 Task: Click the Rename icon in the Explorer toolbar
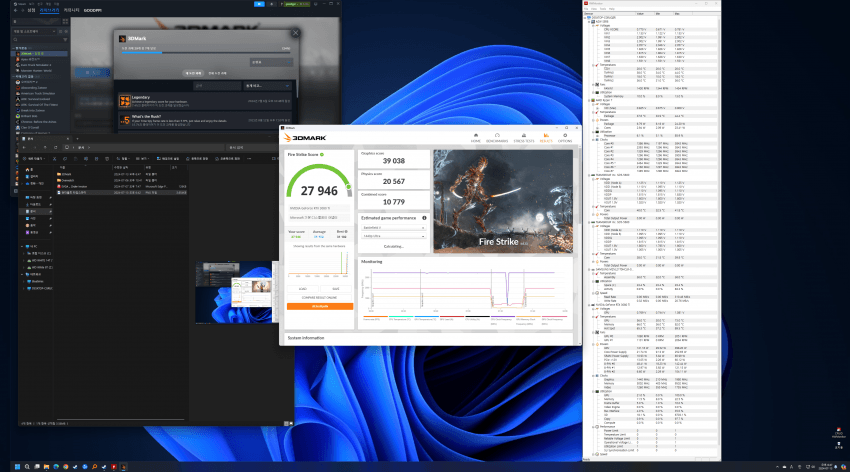86,159
